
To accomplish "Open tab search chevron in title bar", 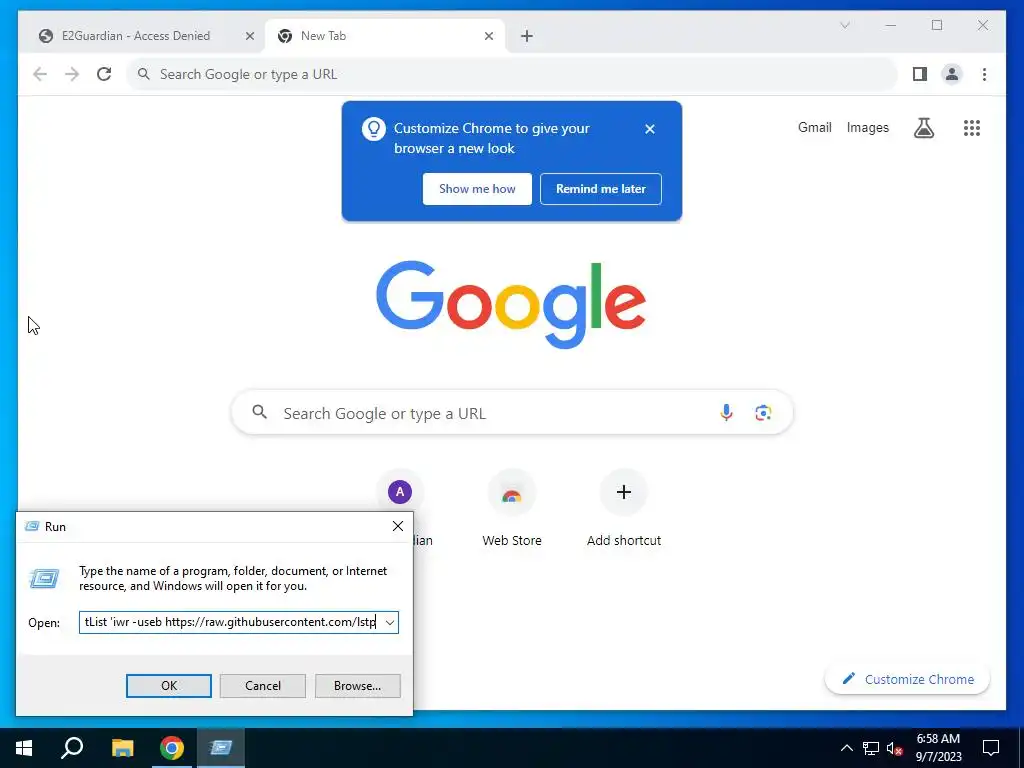I will [844, 25].
